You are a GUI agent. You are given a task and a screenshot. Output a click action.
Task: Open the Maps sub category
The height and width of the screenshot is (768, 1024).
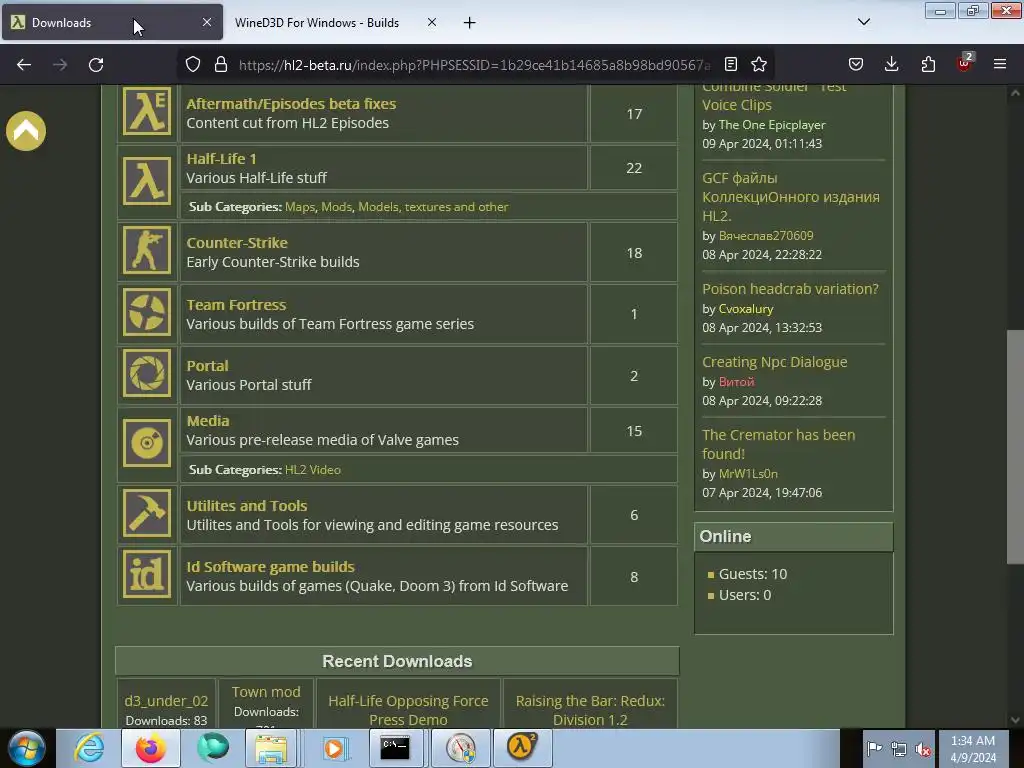[300, 207]
